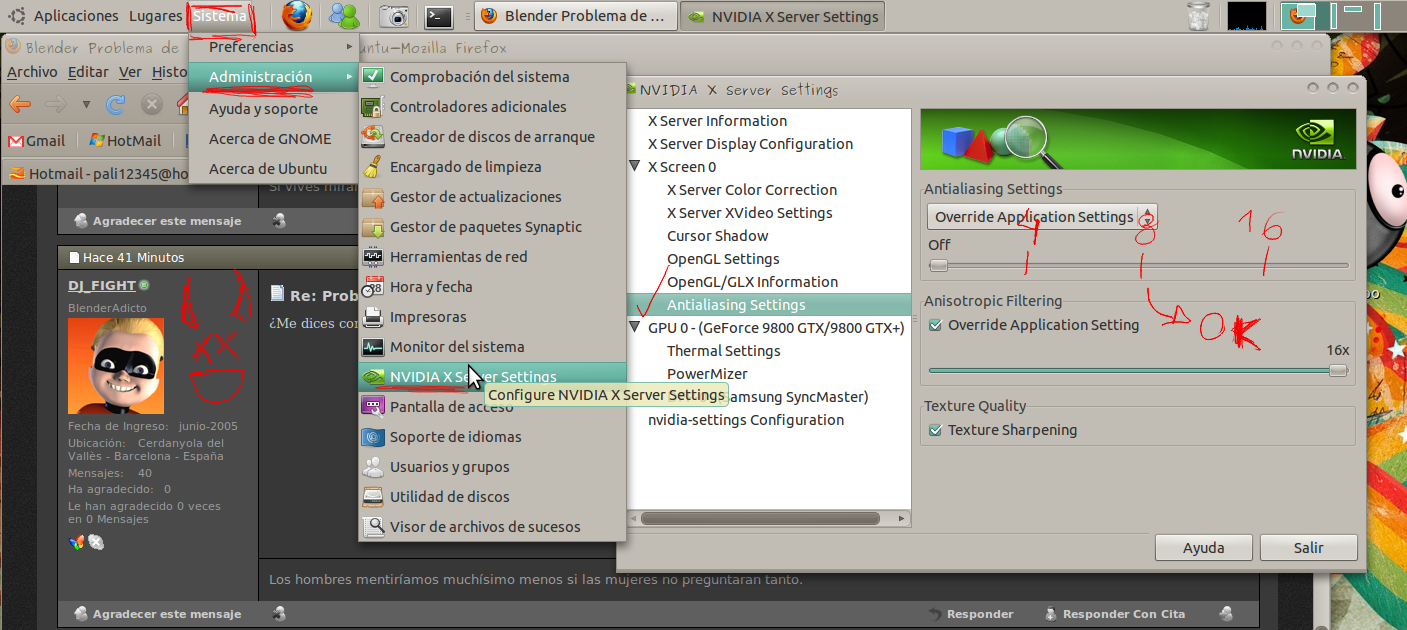Image resolution: width=1407 pixels, height=630 pixels.
Task: Click DJ_FIGHT avatar image
Action: pyautogui.click(x=116, y=366)
